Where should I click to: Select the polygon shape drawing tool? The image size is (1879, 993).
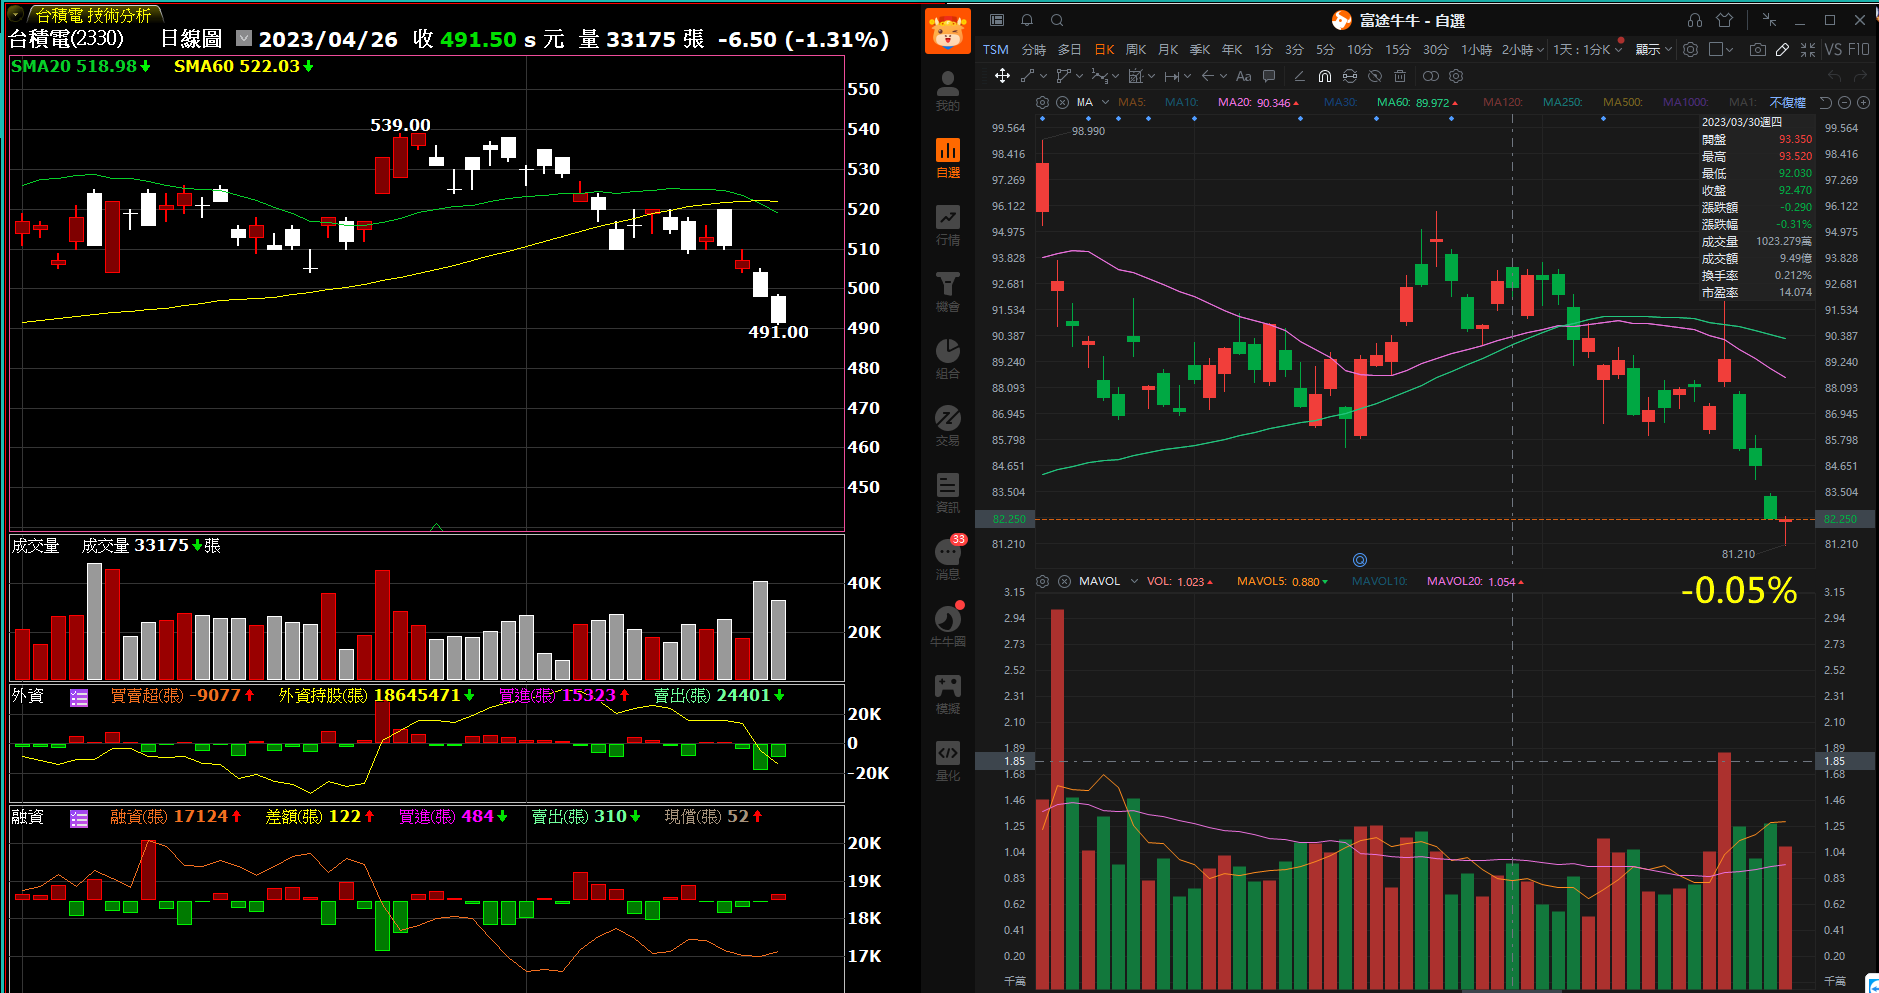[1063, 76]
